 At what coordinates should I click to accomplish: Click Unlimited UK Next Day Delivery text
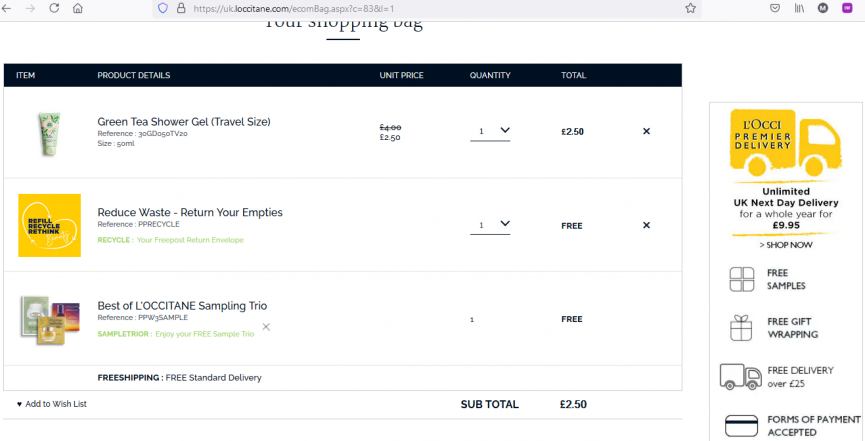point(786,197)
